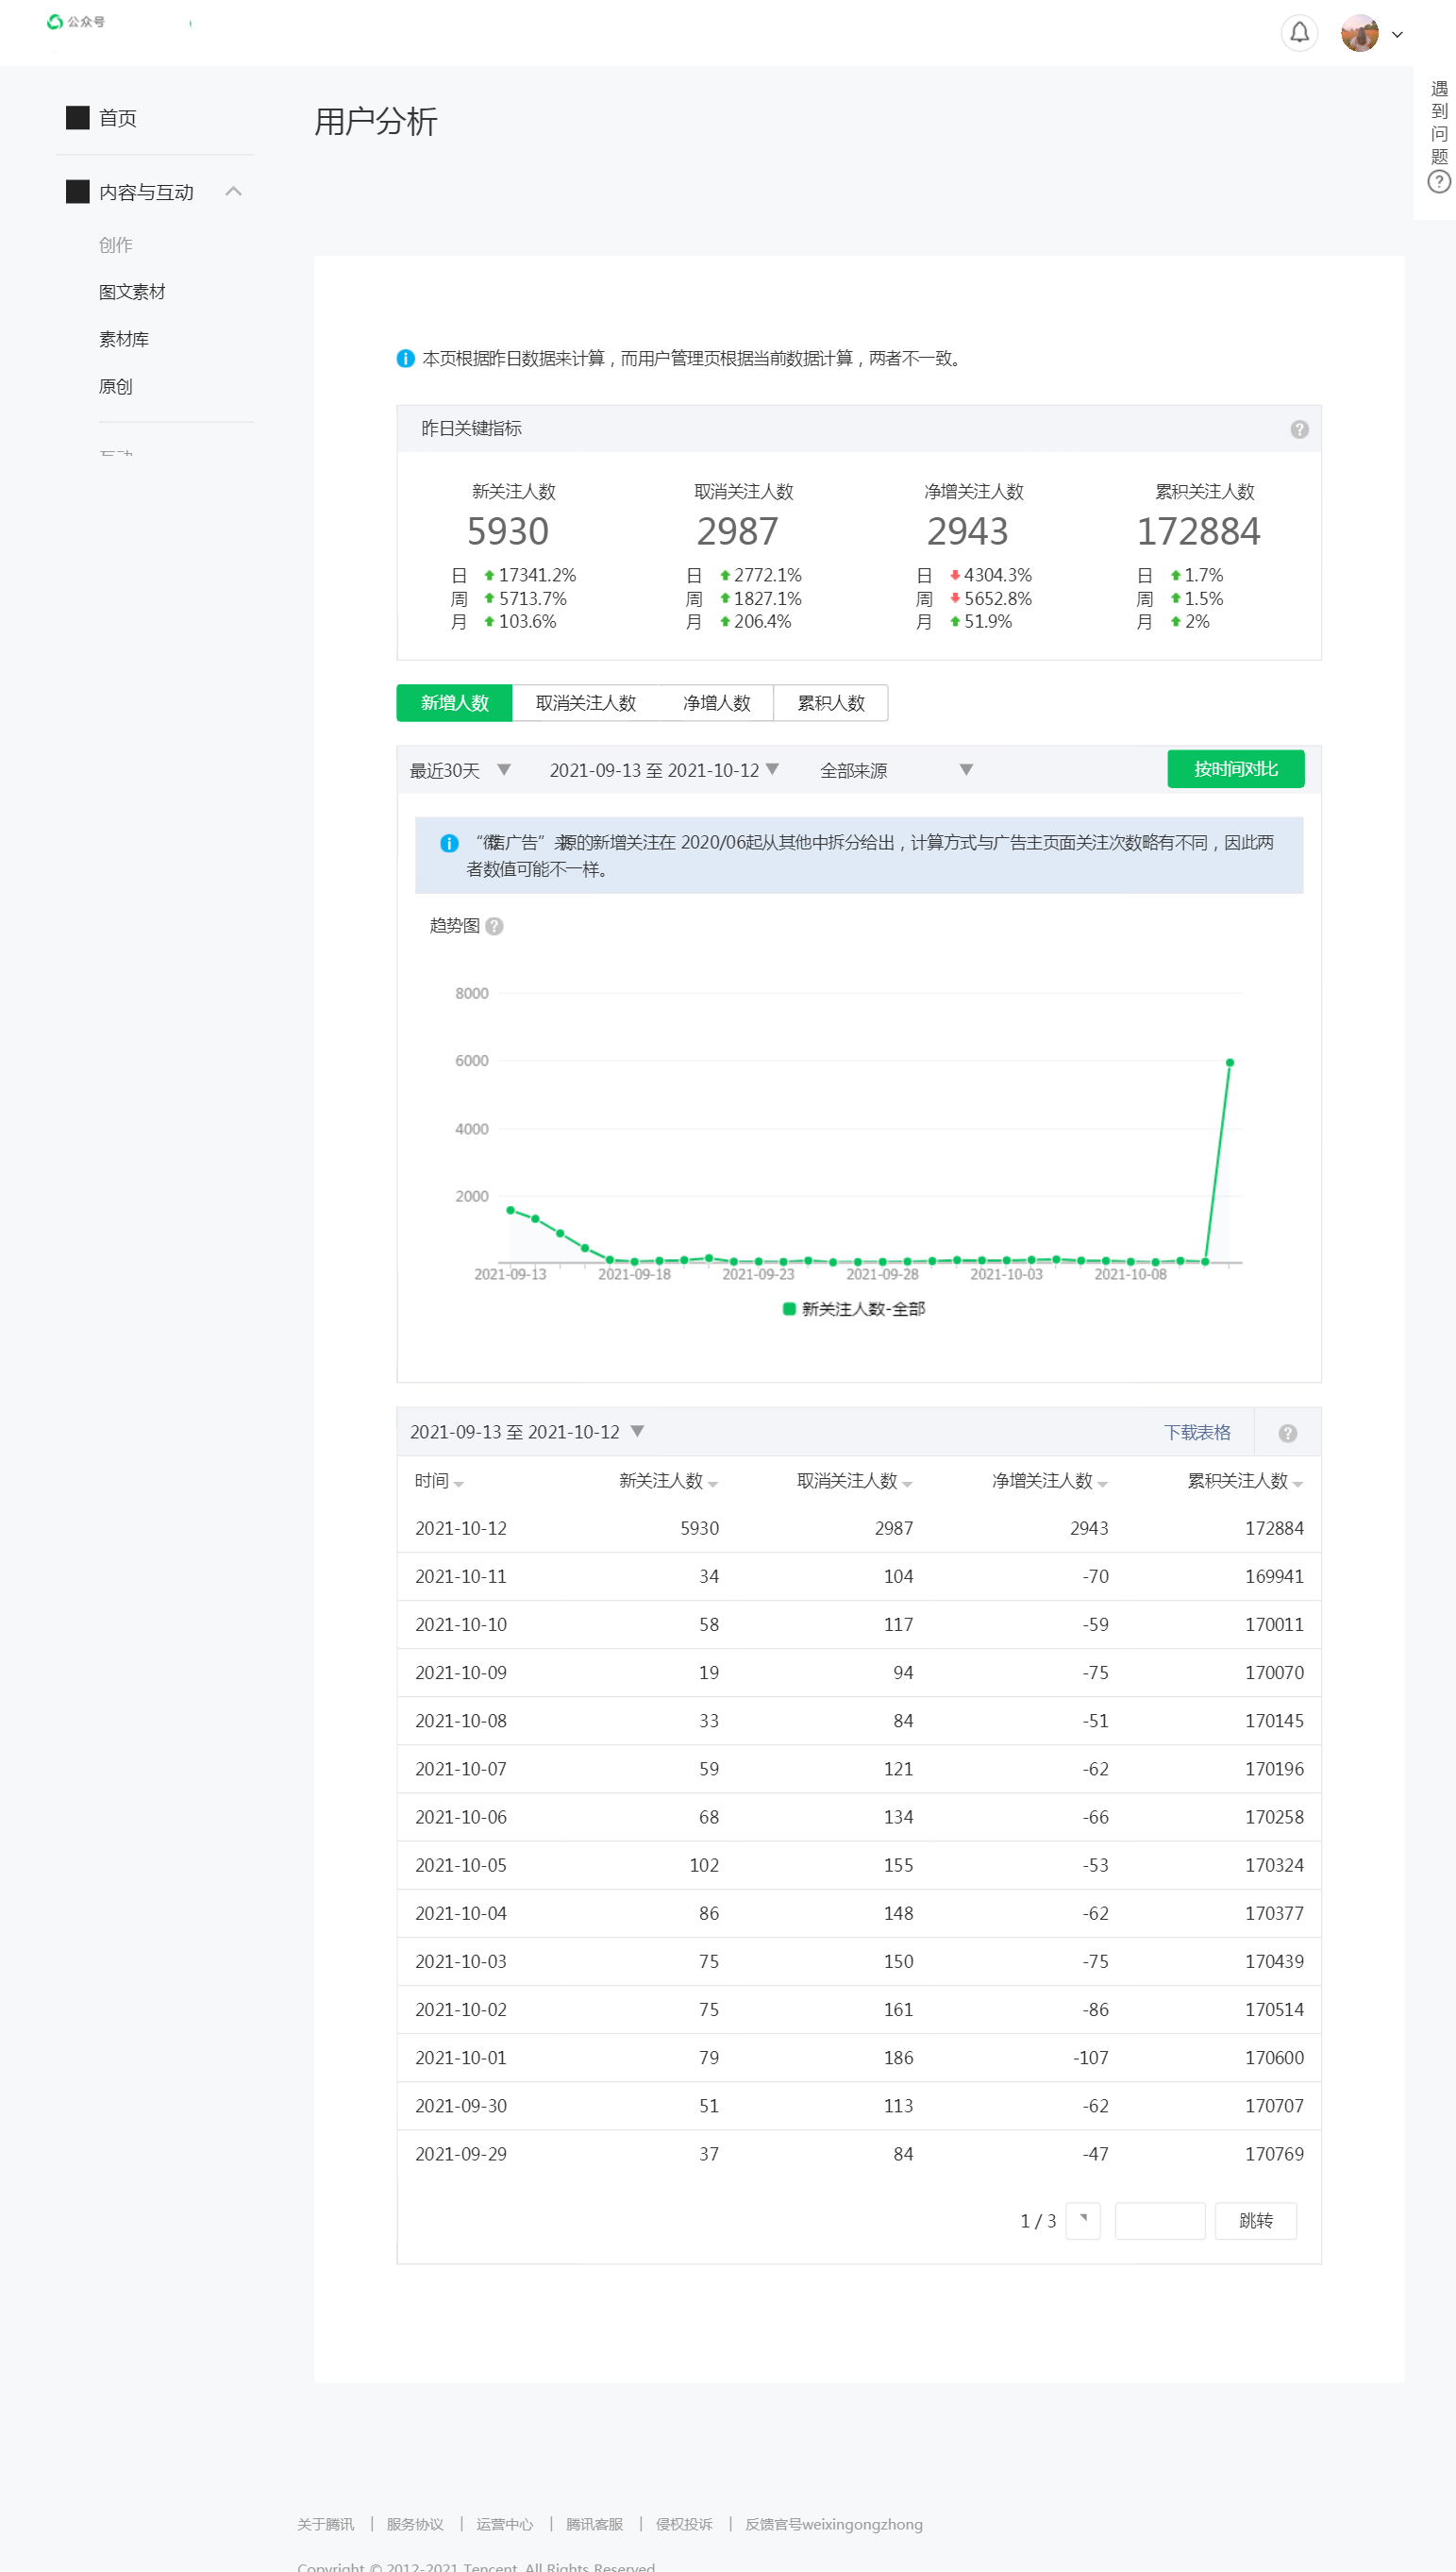Click the 下载表格 link
Image resolution: width=1456 pixels, height=2572 pixels.
tap(1196, 1433)
